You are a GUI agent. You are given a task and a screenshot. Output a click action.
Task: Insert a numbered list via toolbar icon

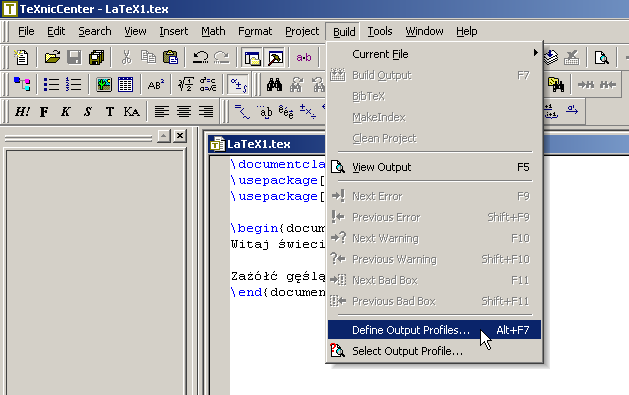(73, 84)
